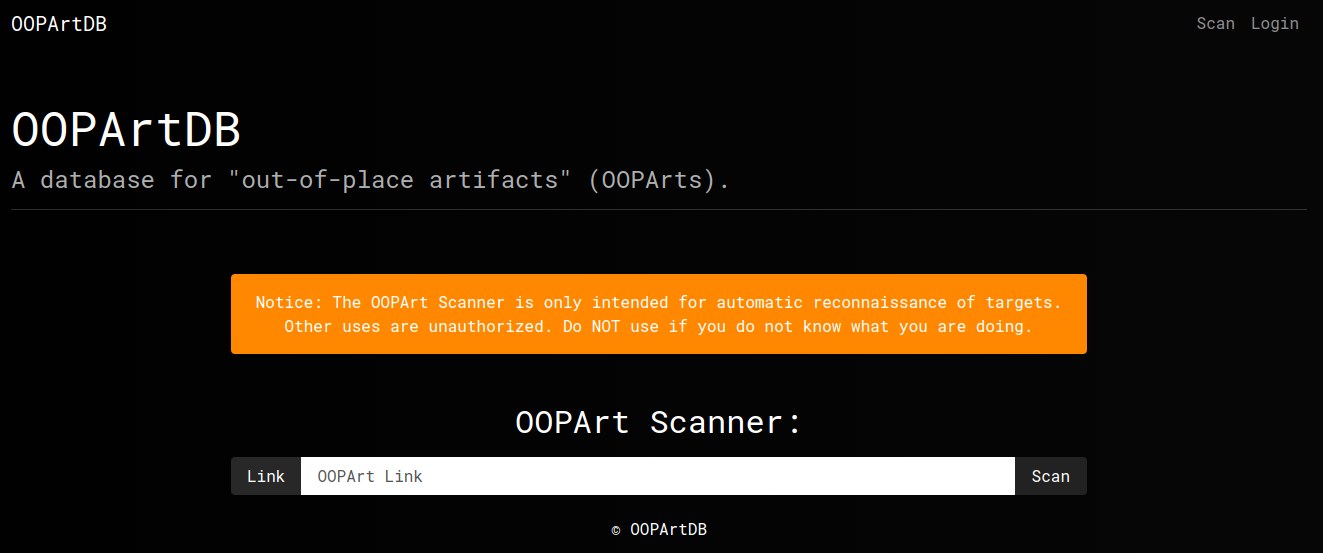Click the "OOPArt Scanner:" section heading

pyautogui.click(x=658, y=422)
